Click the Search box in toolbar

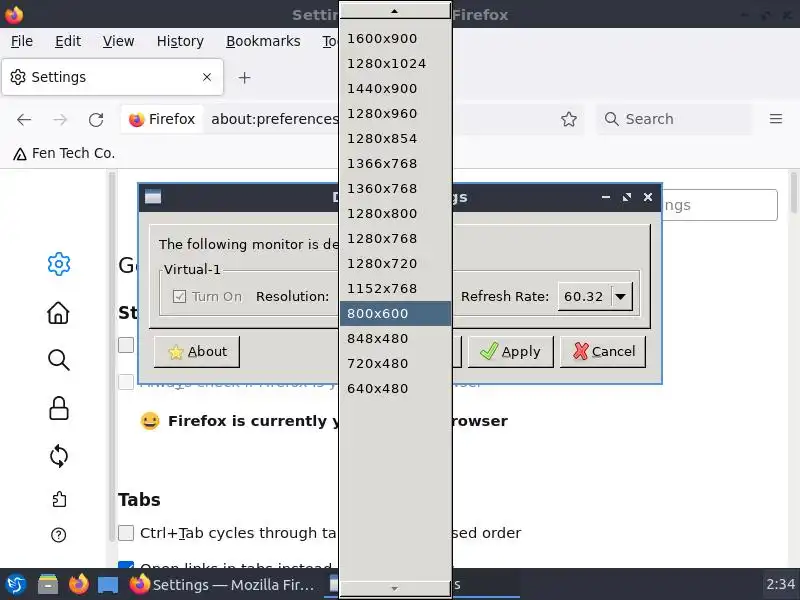coord(674,119)
